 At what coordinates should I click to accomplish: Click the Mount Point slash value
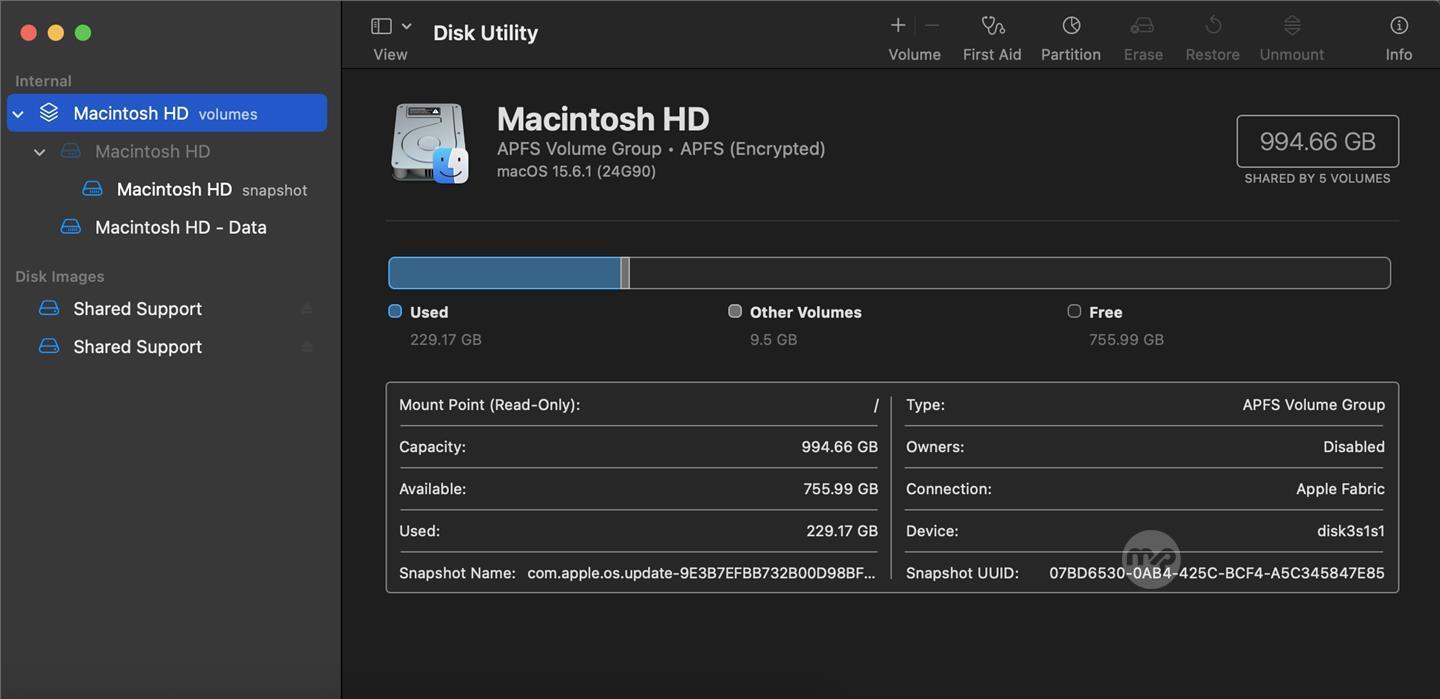tap(876, 405)
